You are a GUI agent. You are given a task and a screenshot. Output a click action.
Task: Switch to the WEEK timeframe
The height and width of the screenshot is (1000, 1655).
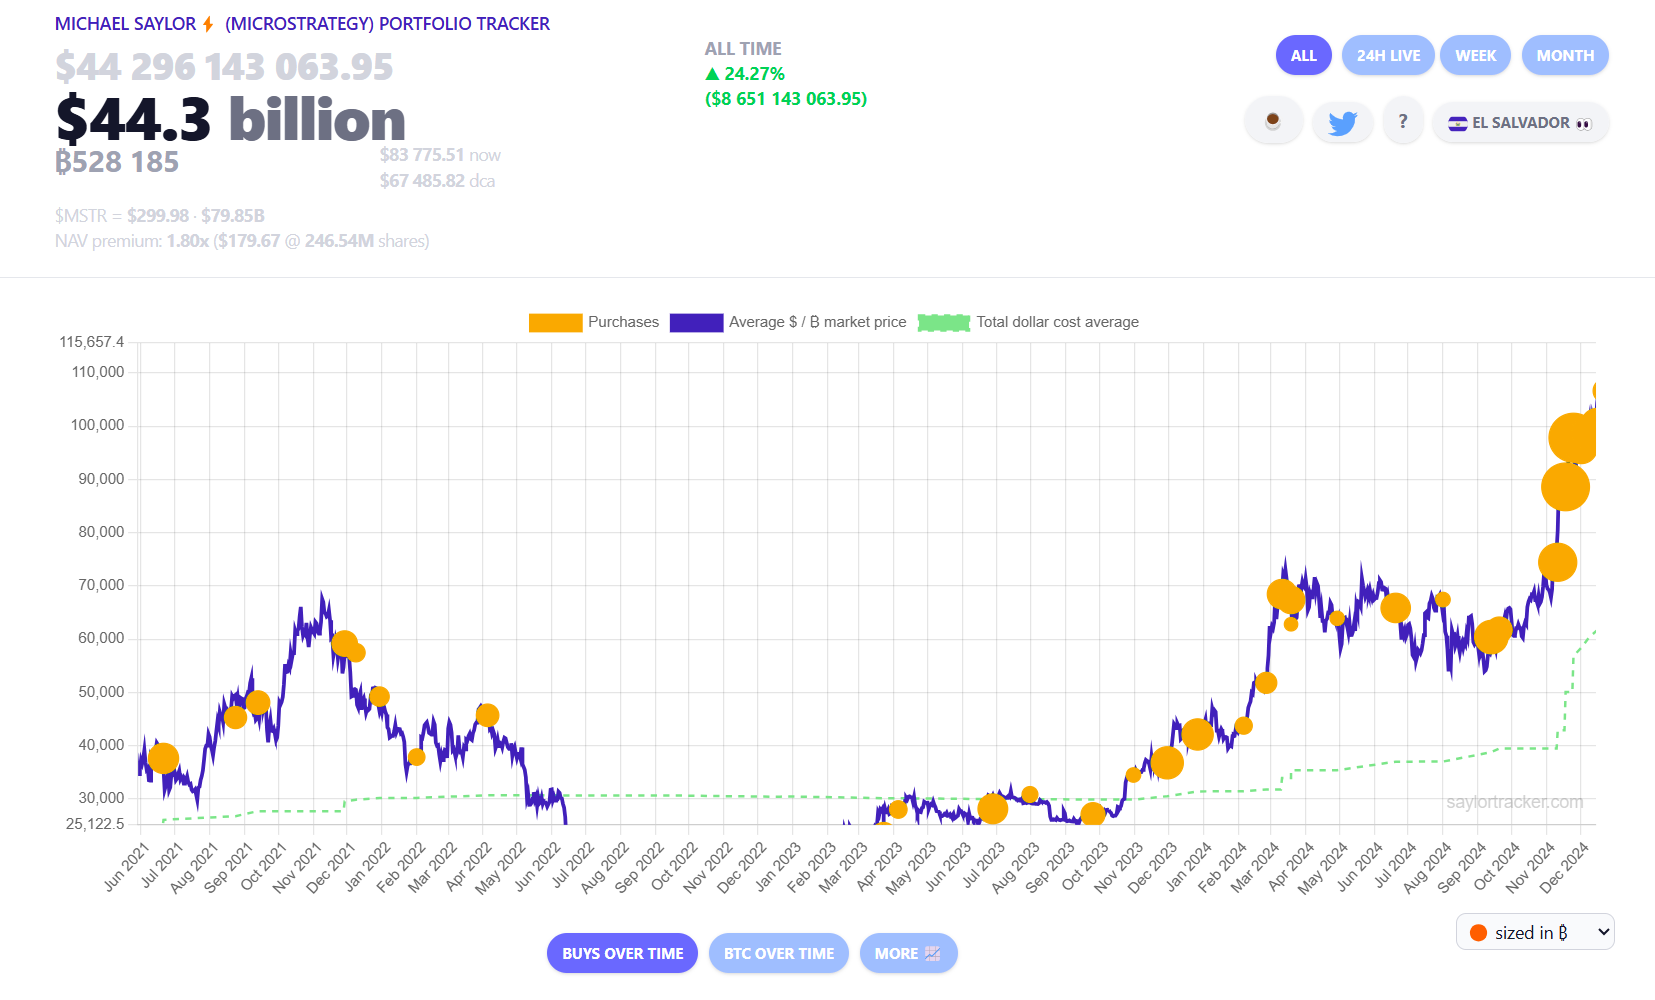tap(1475, 56)
